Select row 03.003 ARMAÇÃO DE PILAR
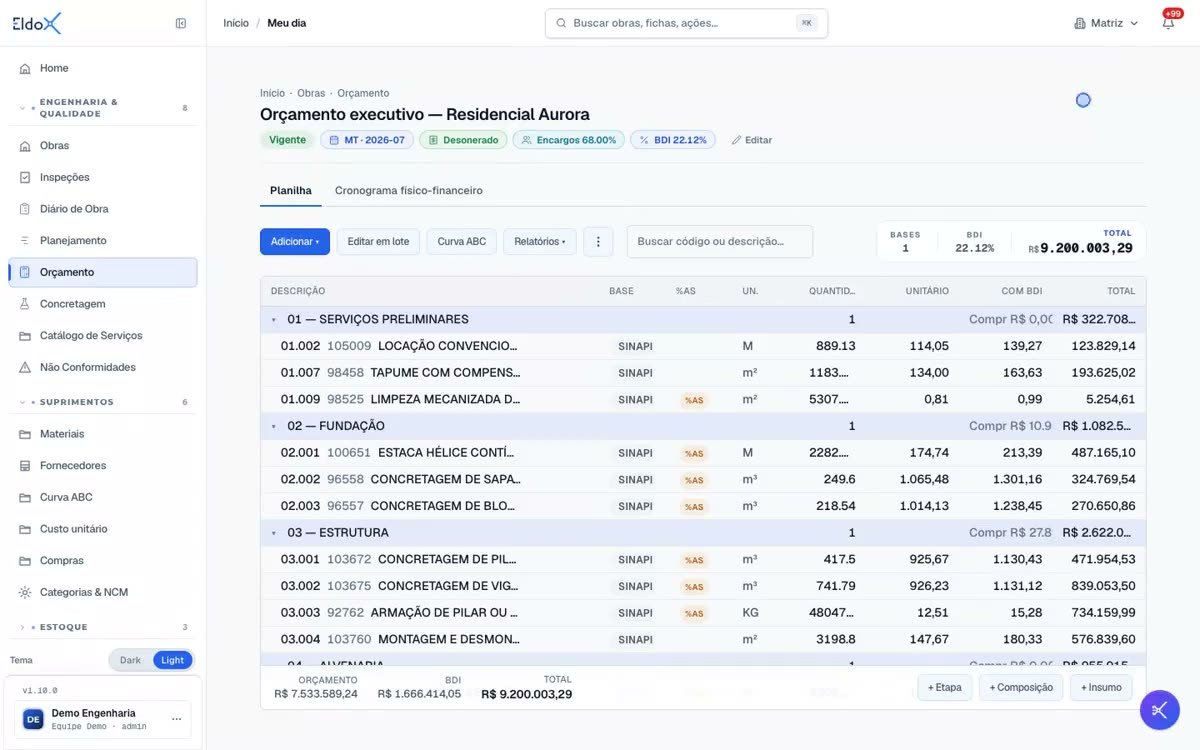The image size is (1200, 750). point(703,613)
